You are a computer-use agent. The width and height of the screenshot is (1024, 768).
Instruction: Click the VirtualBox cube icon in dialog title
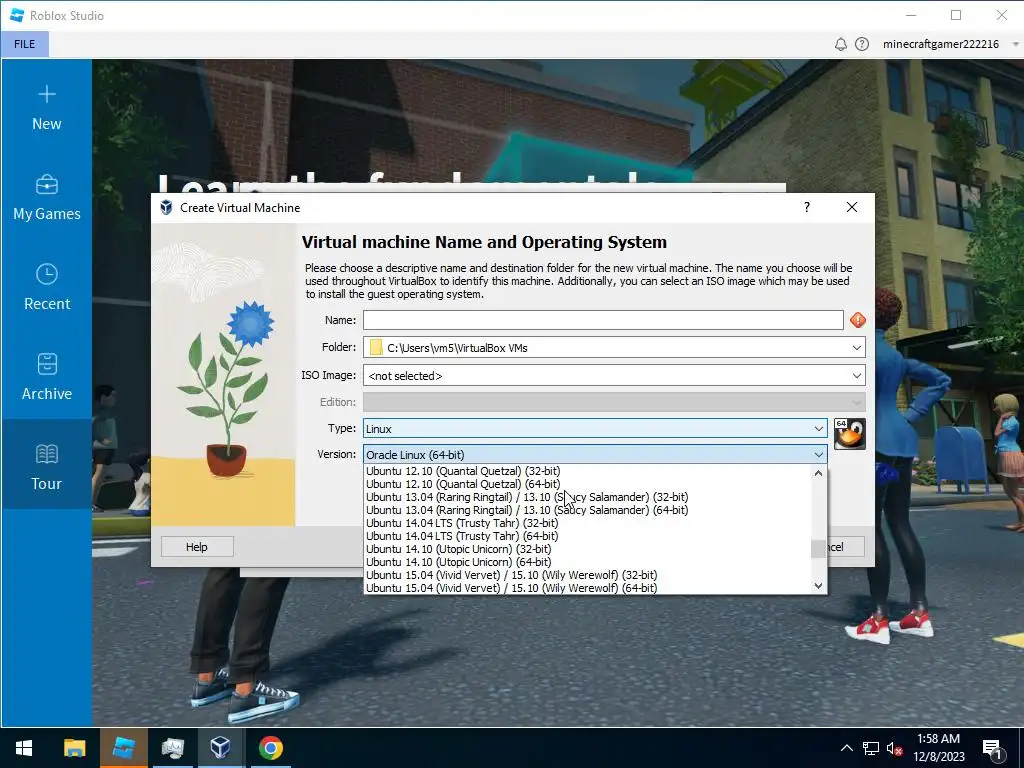[166, 208]
